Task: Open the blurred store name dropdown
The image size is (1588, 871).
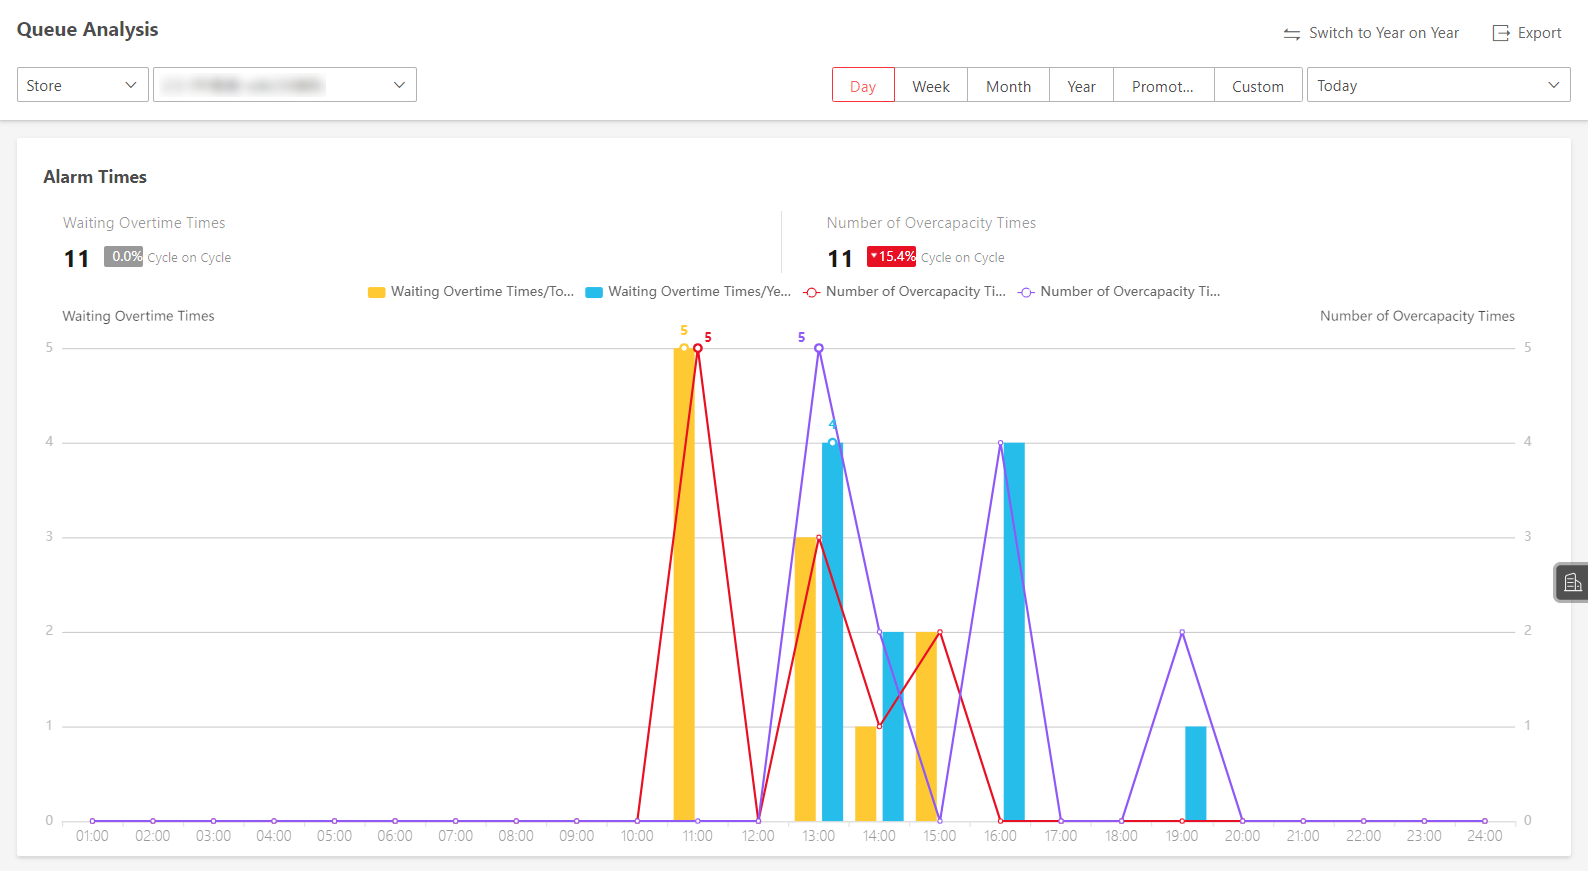Action: 285,85
